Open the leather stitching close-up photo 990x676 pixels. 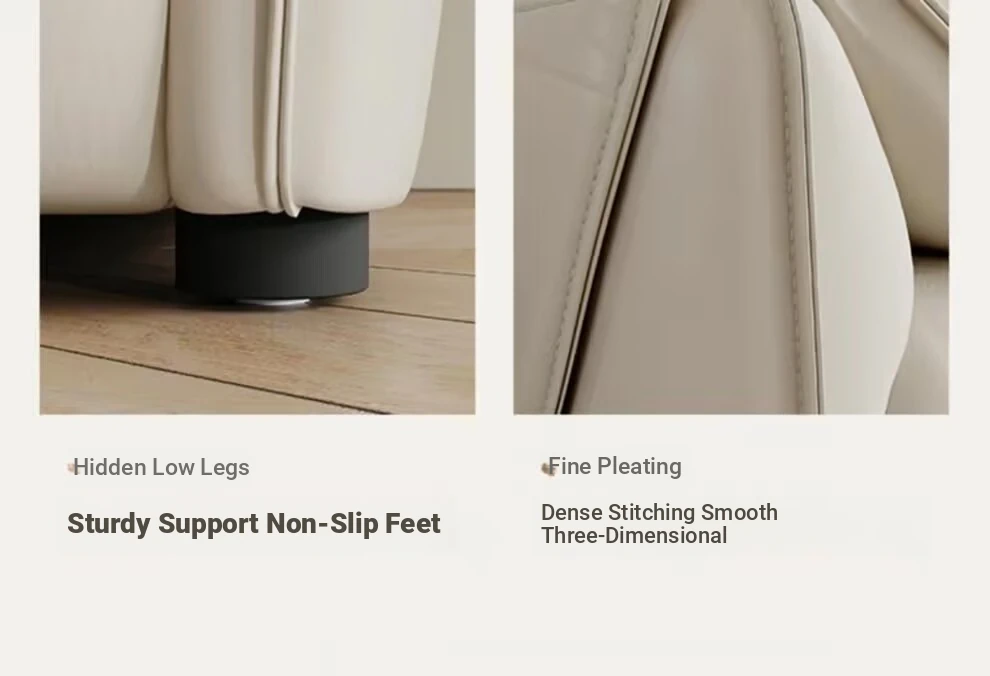pyautogui.click(x=731, y=207)
